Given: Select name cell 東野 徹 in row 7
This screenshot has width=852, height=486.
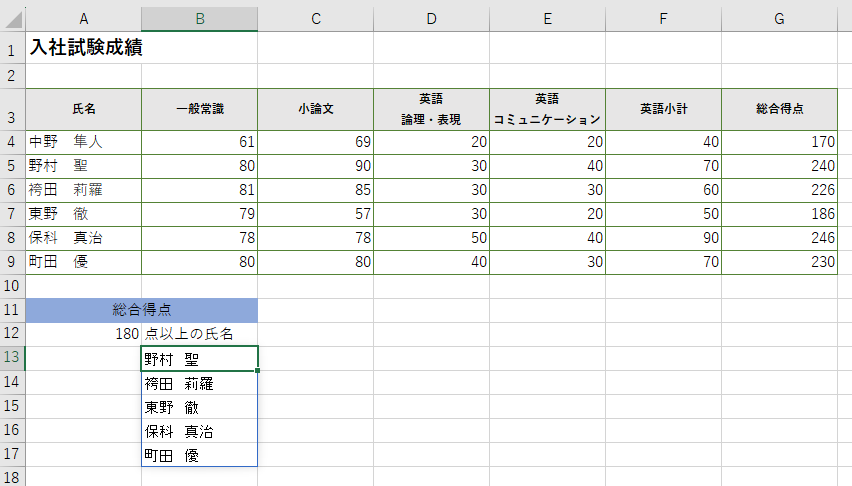Looking at the screenshot, I should pyautogui.click(x=83, y=214).
